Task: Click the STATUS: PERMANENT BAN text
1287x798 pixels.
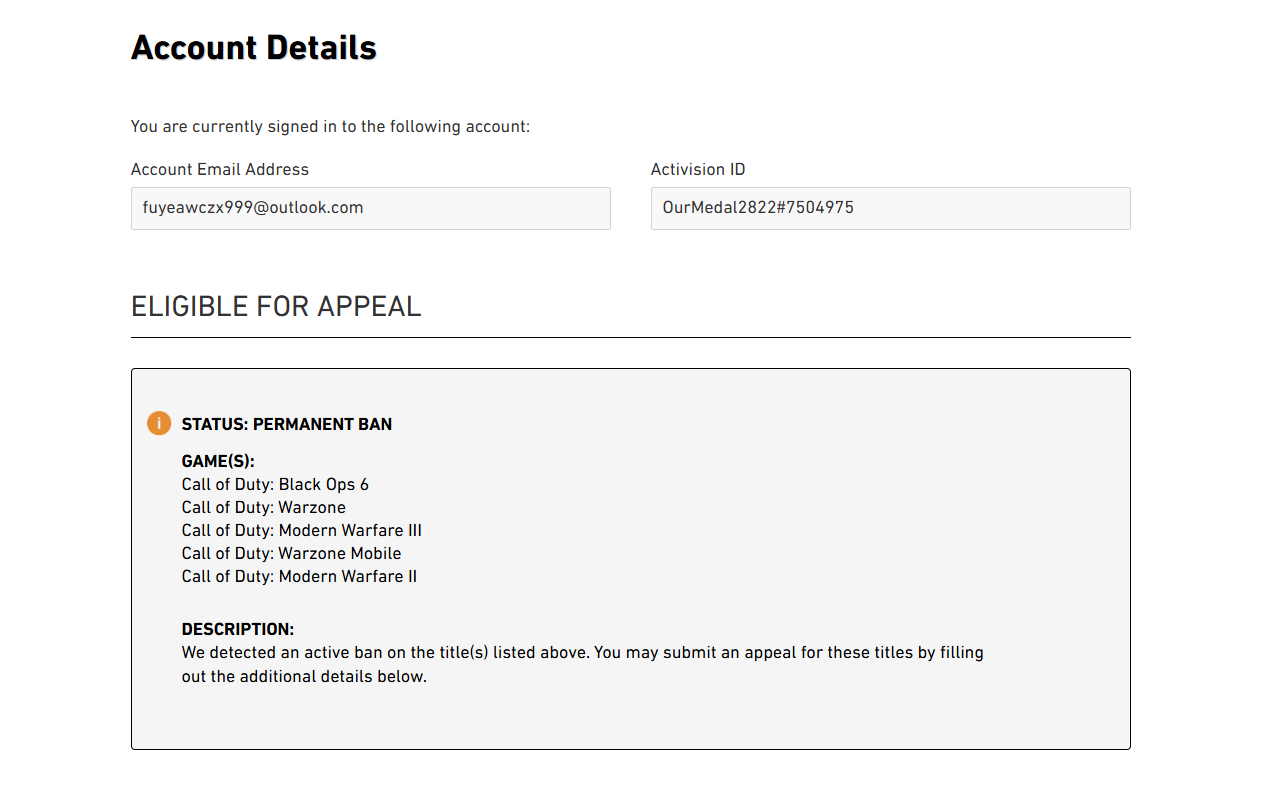Action: click(287, 424)
